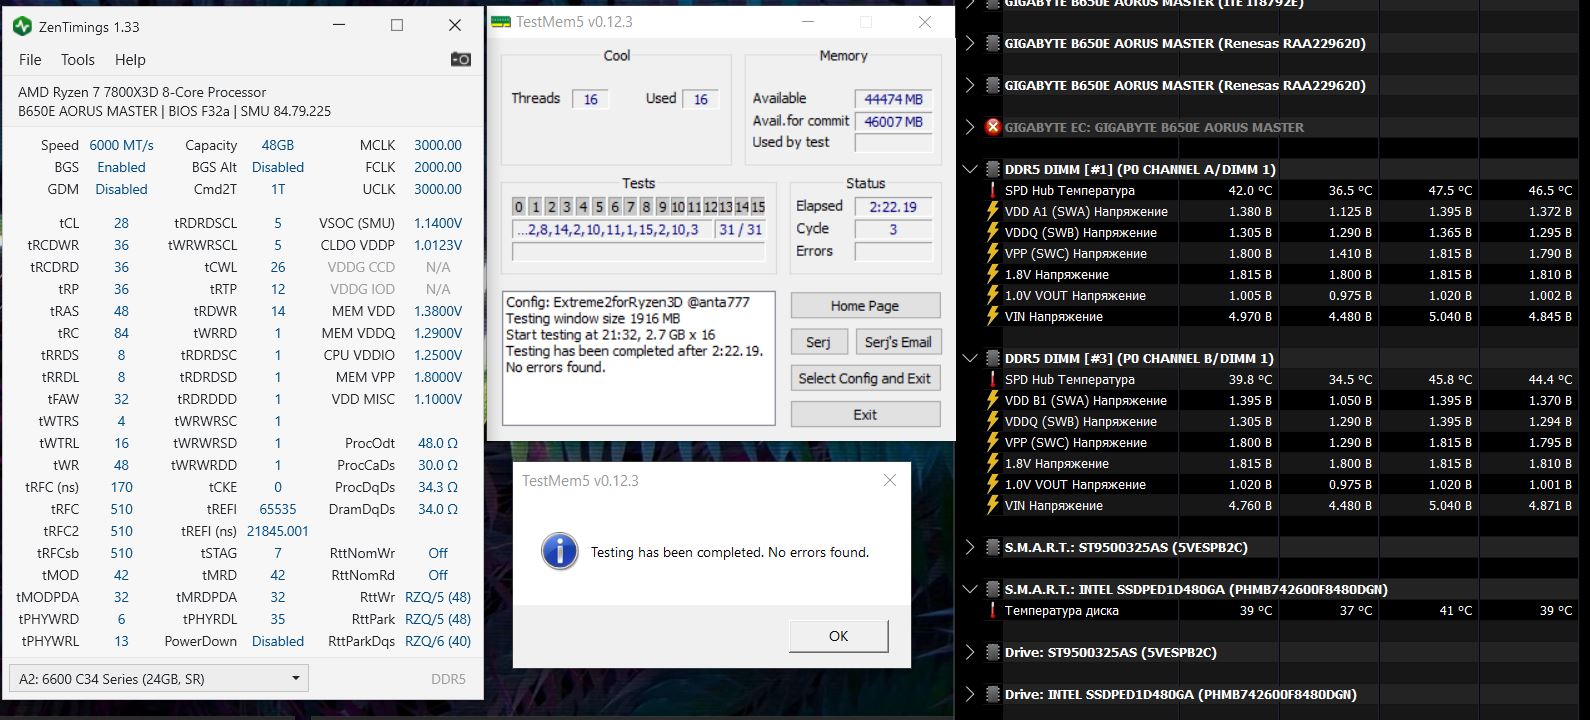Viewport: 1590px width, 720px height.
Task: Click the blue information icon in the dialog
Action: pos(560,552)
